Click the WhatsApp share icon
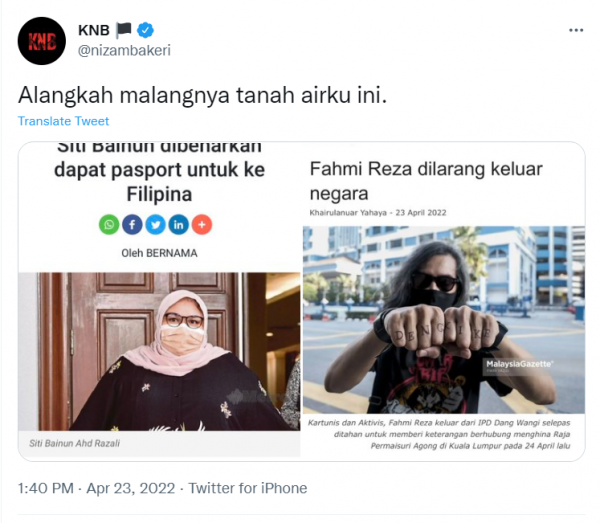This screenshot has height=523, width=600. [109, 225]
